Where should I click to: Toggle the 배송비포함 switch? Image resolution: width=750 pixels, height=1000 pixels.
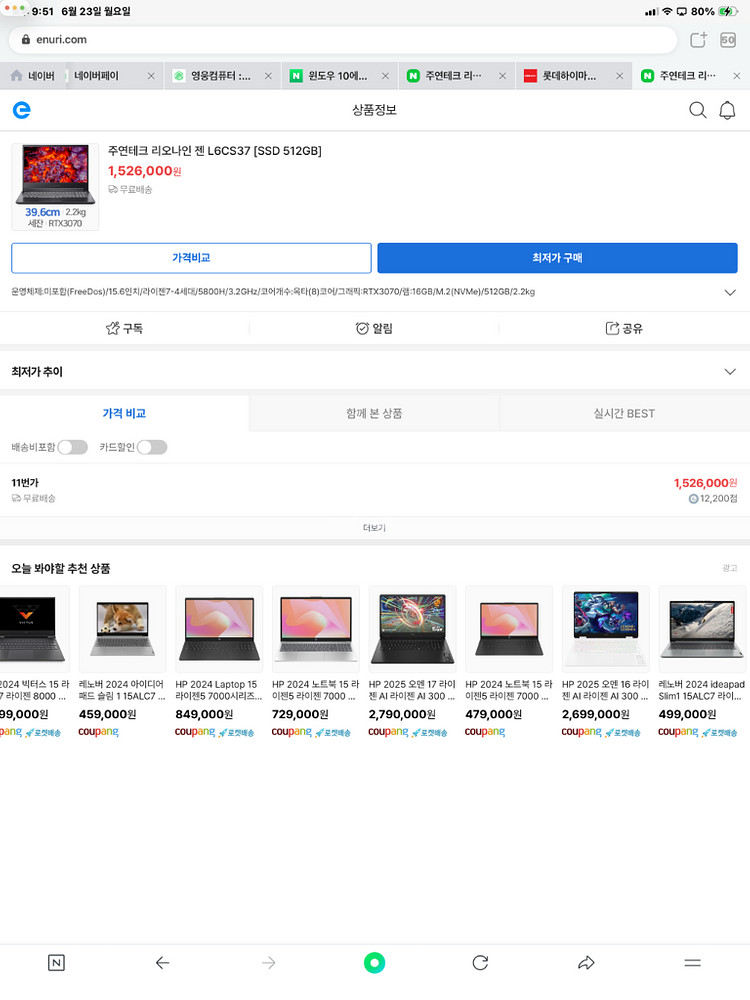tap(73, 447)
